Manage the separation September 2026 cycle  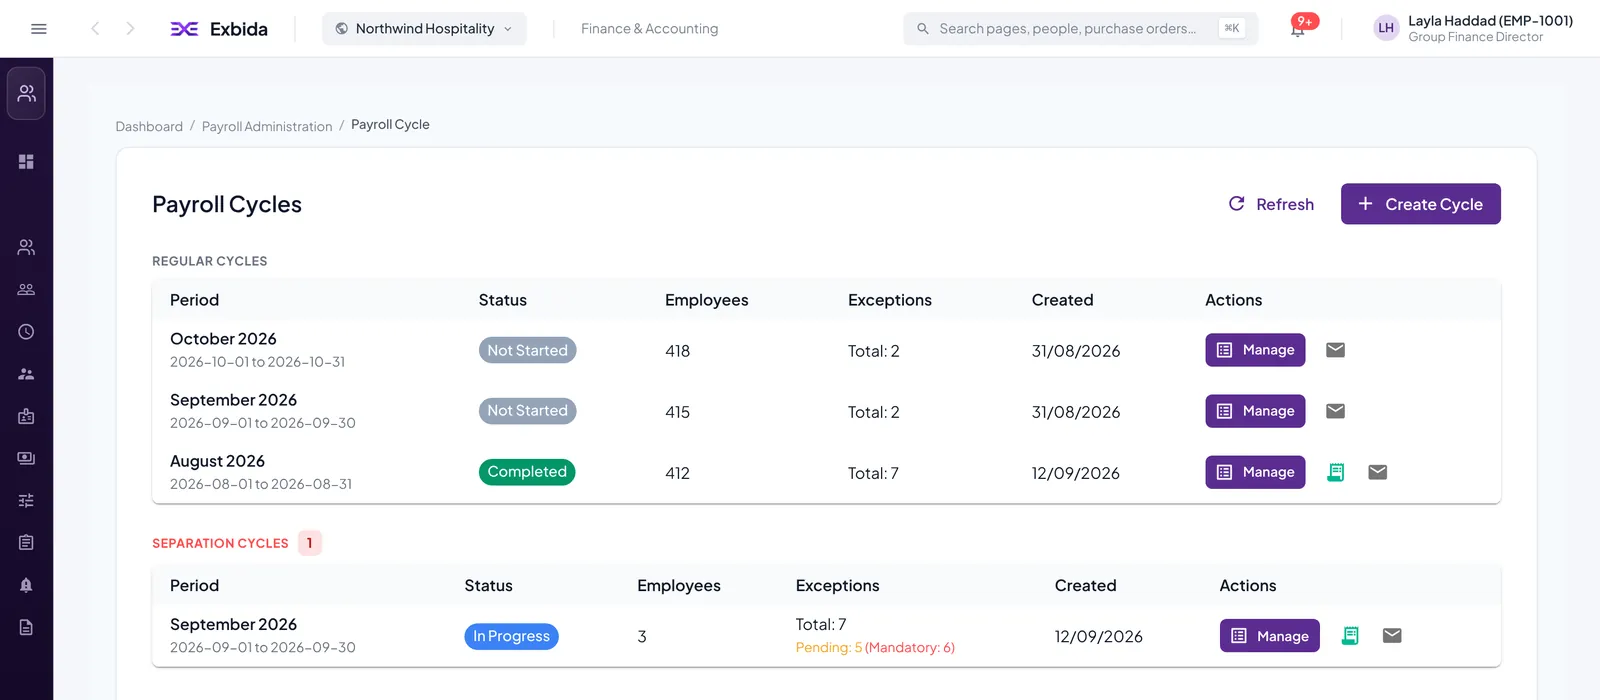1269,636
